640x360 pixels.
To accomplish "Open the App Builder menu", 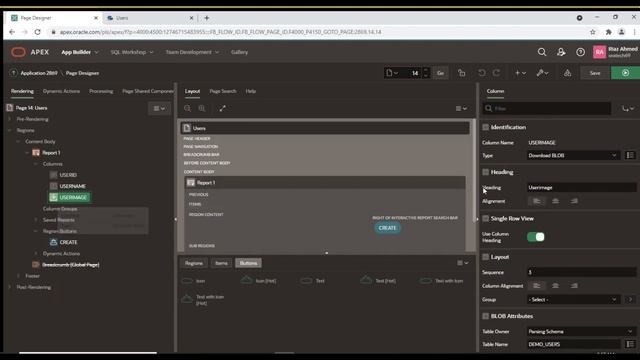I will tap(80, 52).
